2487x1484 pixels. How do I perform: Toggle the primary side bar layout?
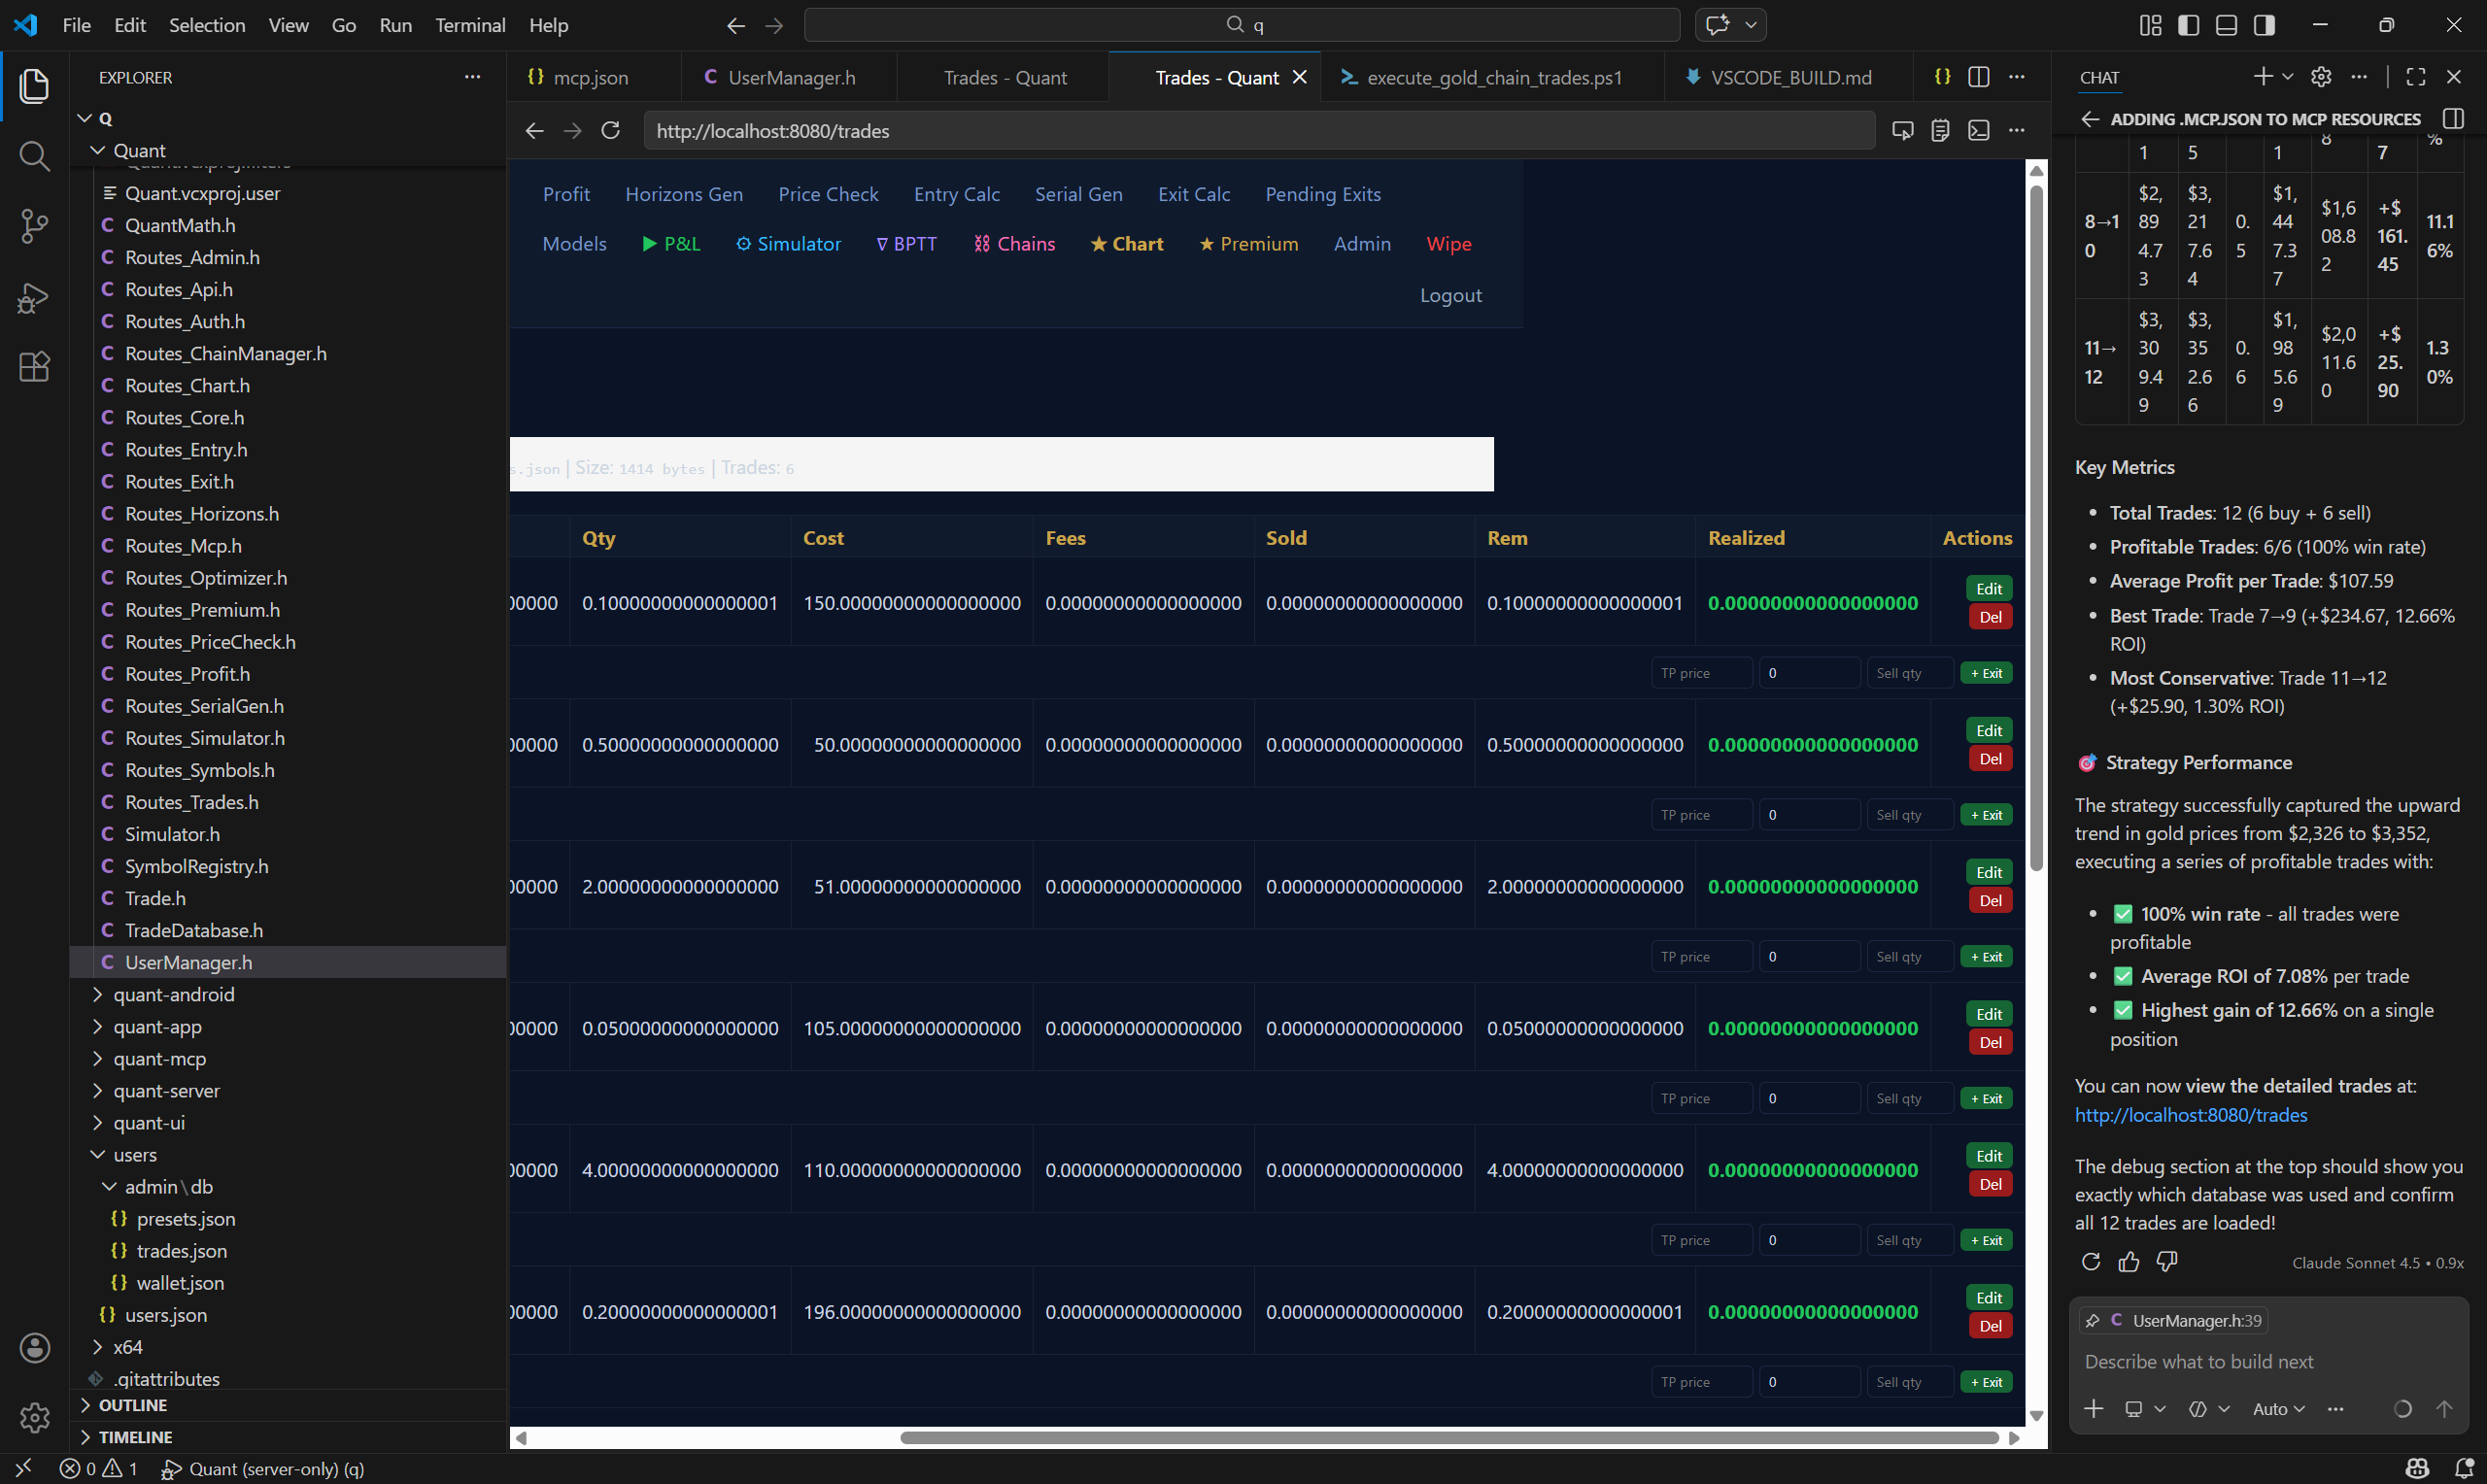click(2188, 25)
